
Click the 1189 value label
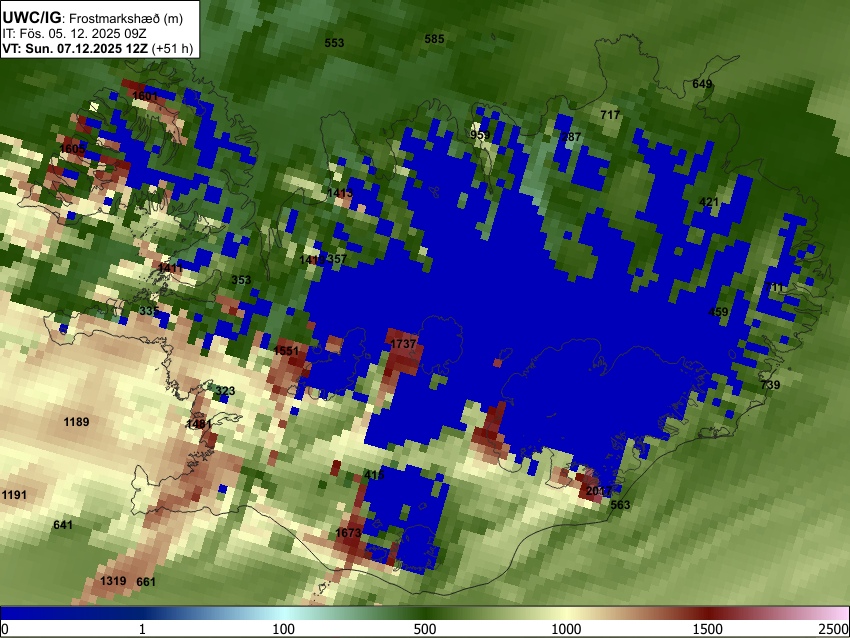coord(76,422)
